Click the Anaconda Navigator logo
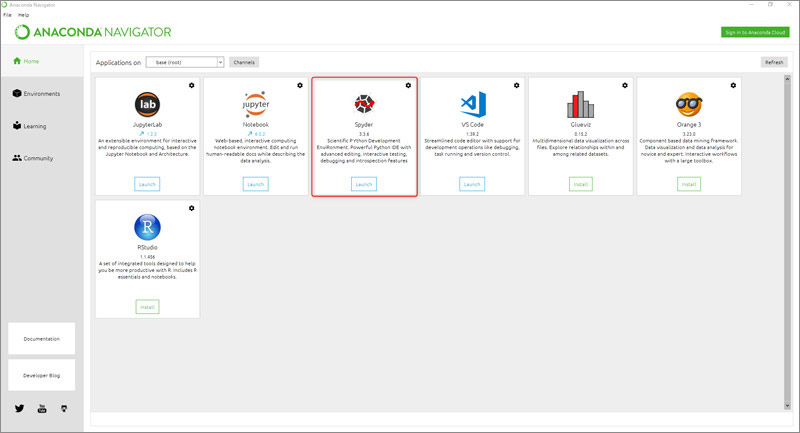 93,32
